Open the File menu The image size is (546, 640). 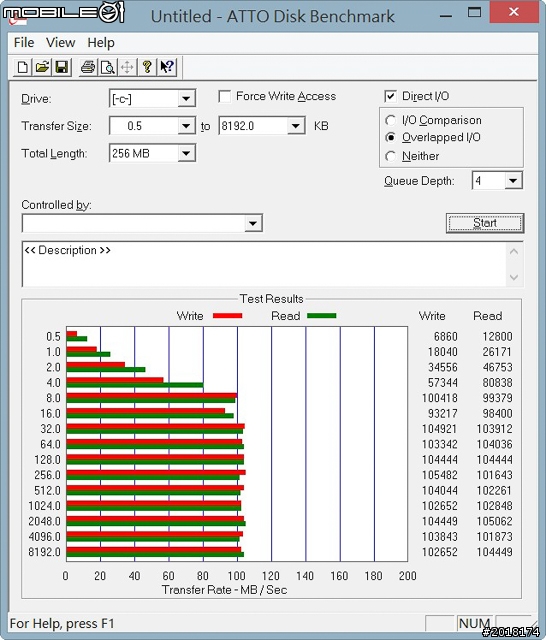coord(24,42)
